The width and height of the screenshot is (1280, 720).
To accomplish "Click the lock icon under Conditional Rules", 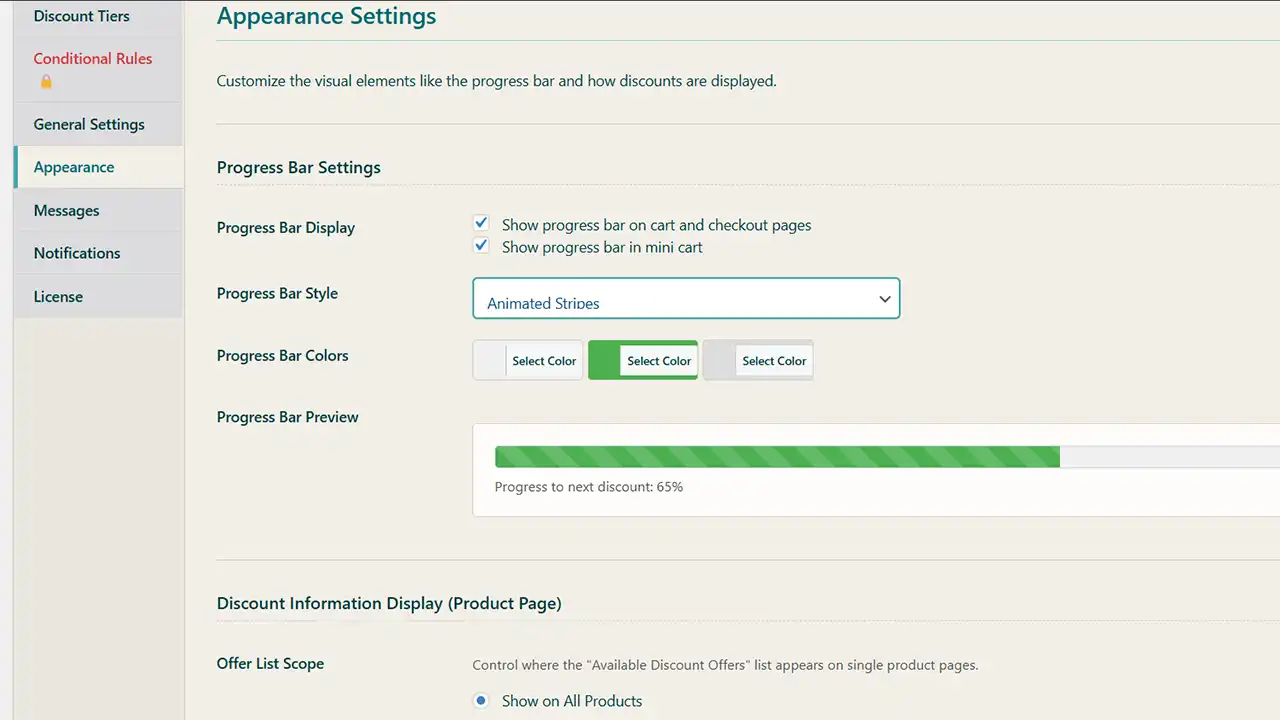I will click(46, 82).
